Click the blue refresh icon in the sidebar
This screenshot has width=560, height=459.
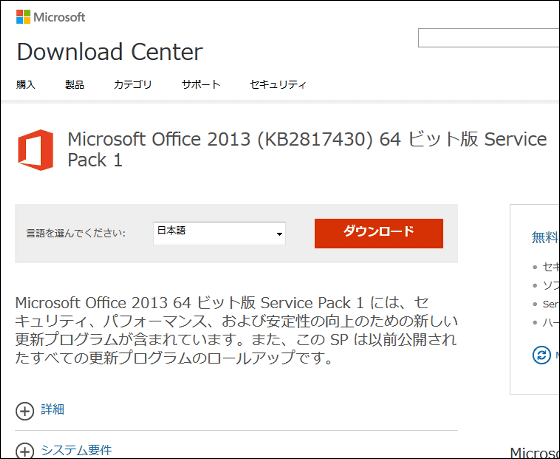(x=541, y=355)
